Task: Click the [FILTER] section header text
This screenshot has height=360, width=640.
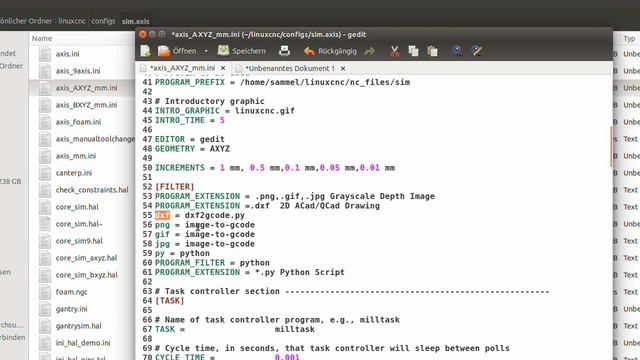Action: [174, 187]
